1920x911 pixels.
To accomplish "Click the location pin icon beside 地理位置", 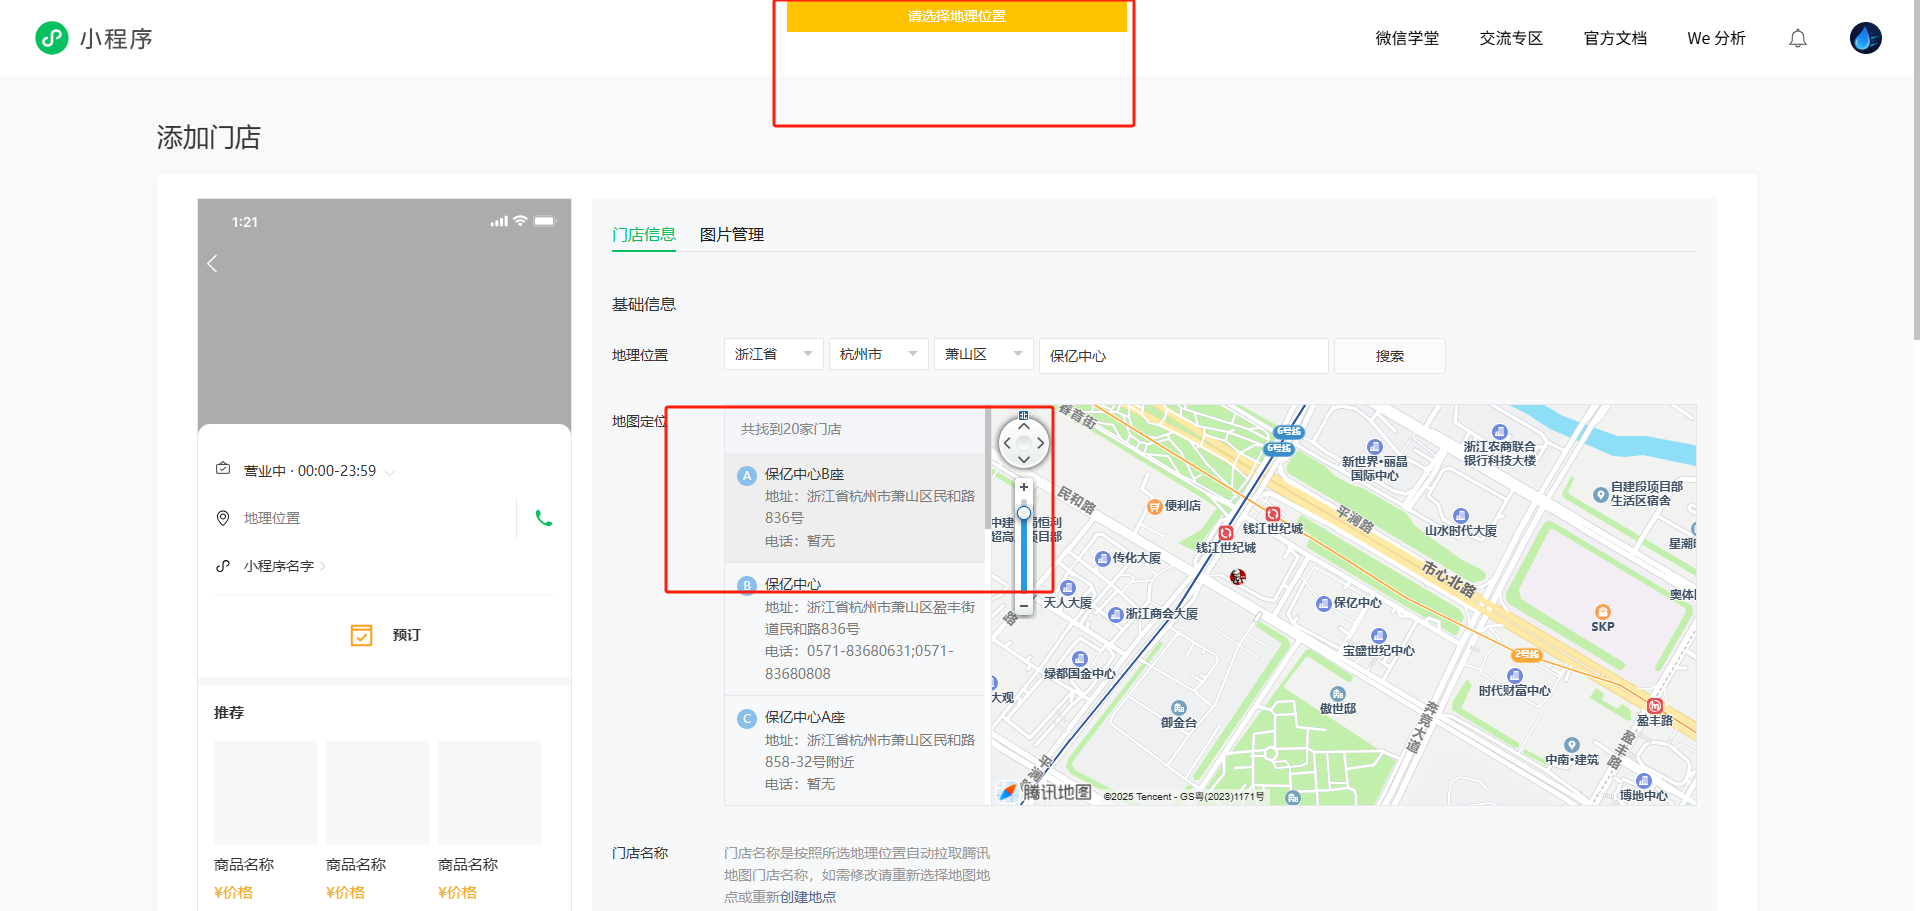I will point(223,518).
